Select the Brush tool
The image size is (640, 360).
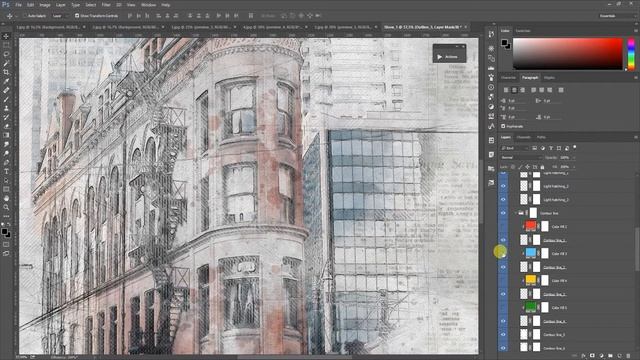tap(6, 99)
